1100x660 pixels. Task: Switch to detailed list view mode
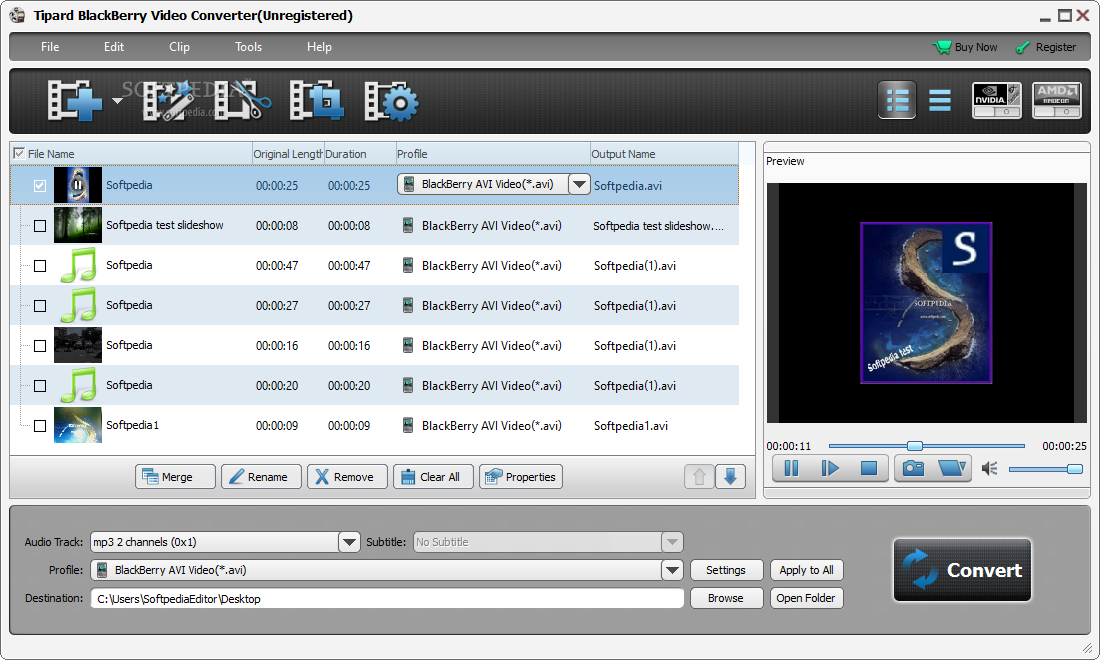tap(897, 100)
